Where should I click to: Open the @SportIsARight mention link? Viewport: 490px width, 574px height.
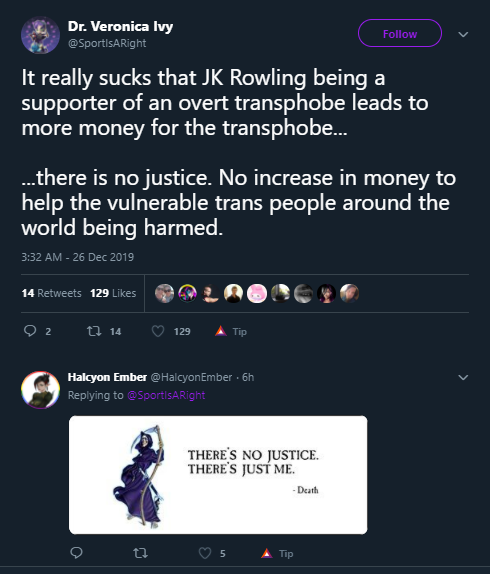(x=166, y=395)
